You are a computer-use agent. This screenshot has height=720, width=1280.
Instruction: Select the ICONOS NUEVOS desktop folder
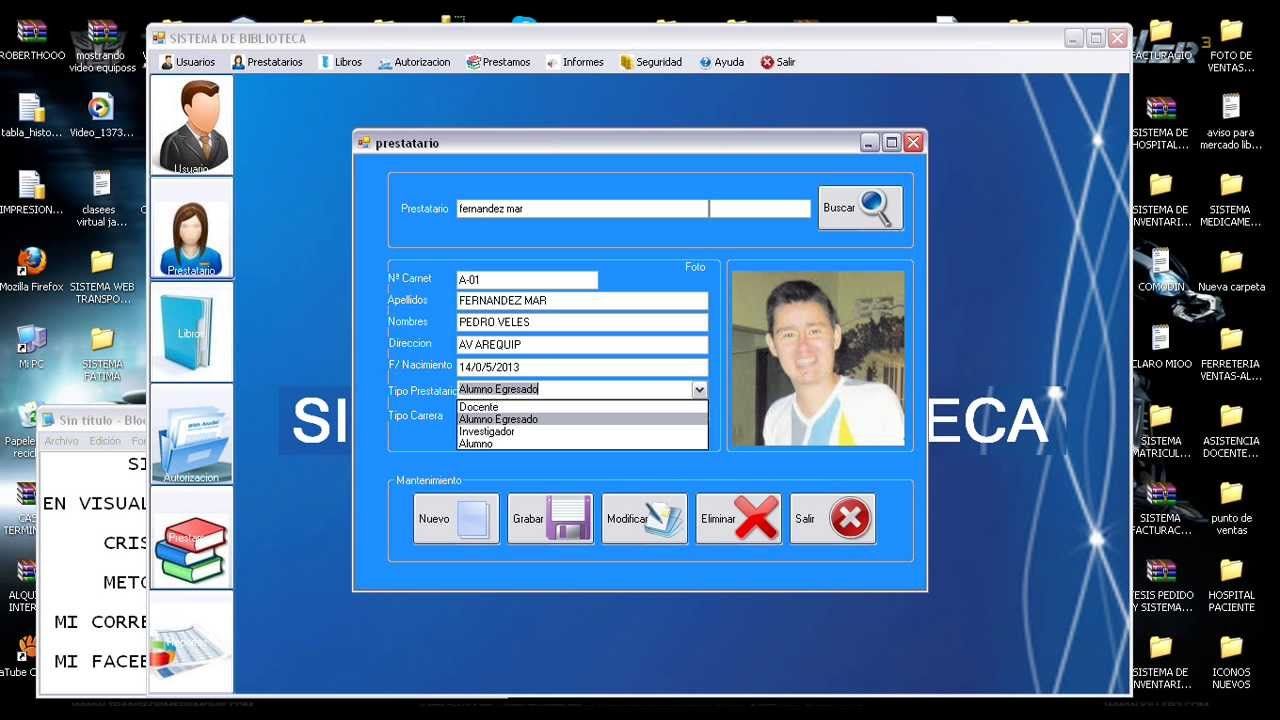point(1231,661)
